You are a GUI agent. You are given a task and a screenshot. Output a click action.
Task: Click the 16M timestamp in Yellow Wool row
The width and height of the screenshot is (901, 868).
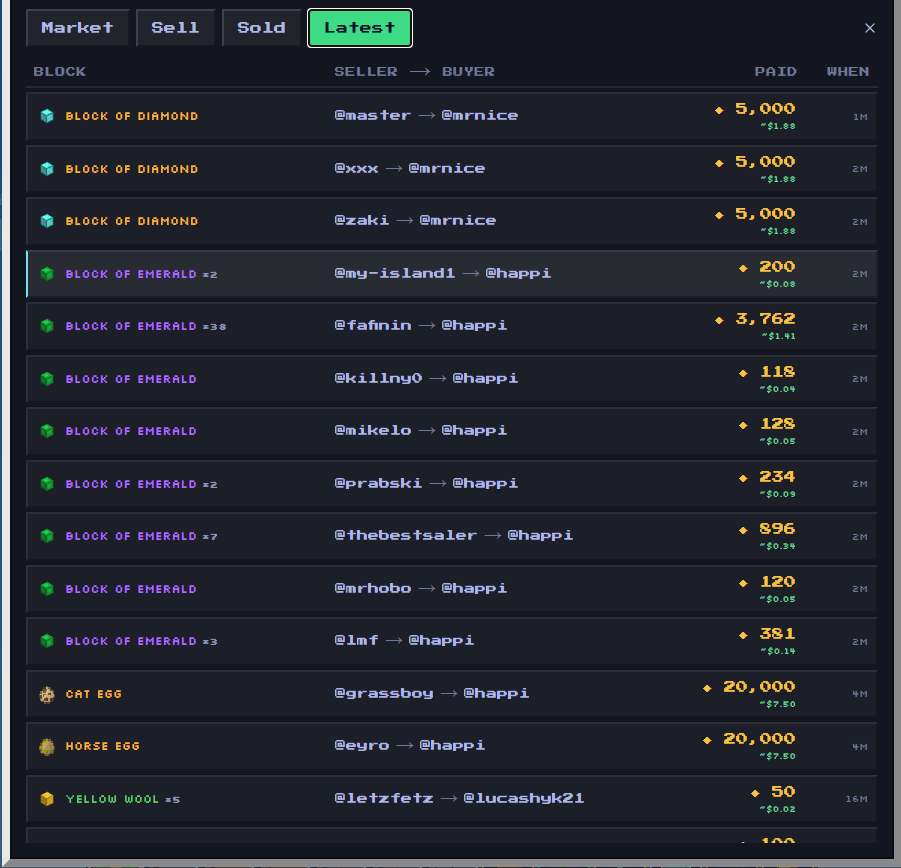pyautogui.click(x=856, y=799)
